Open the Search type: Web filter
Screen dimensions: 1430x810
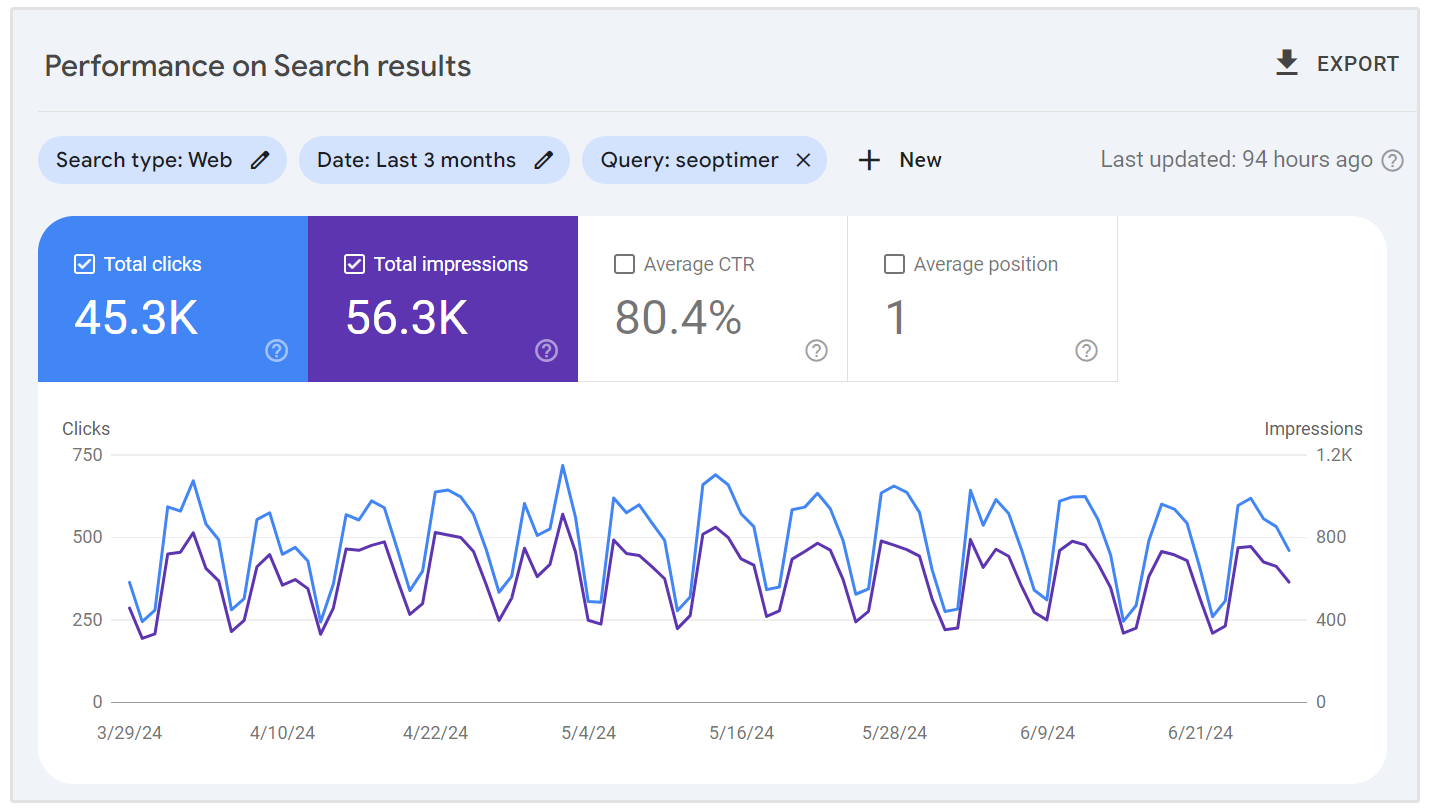pyautogui.click(x=150, y=159)
